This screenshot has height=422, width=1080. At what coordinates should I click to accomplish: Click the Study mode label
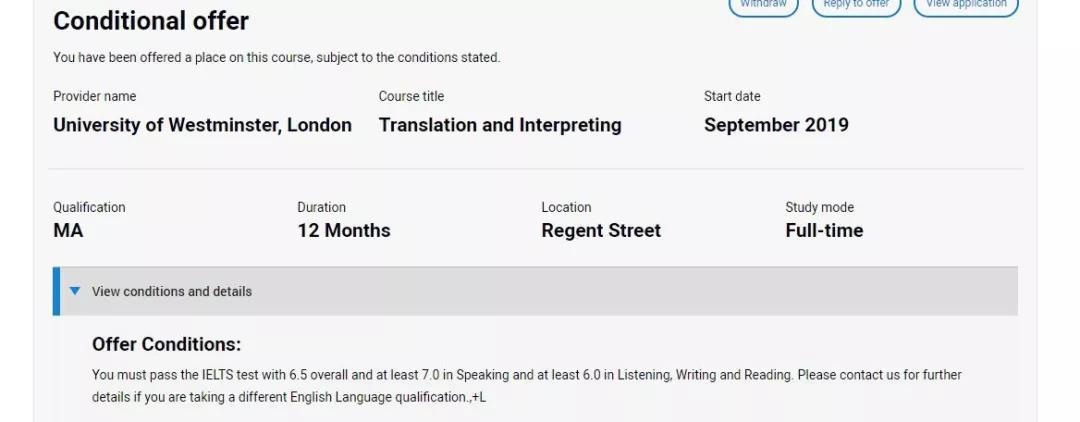pos(819,208)
